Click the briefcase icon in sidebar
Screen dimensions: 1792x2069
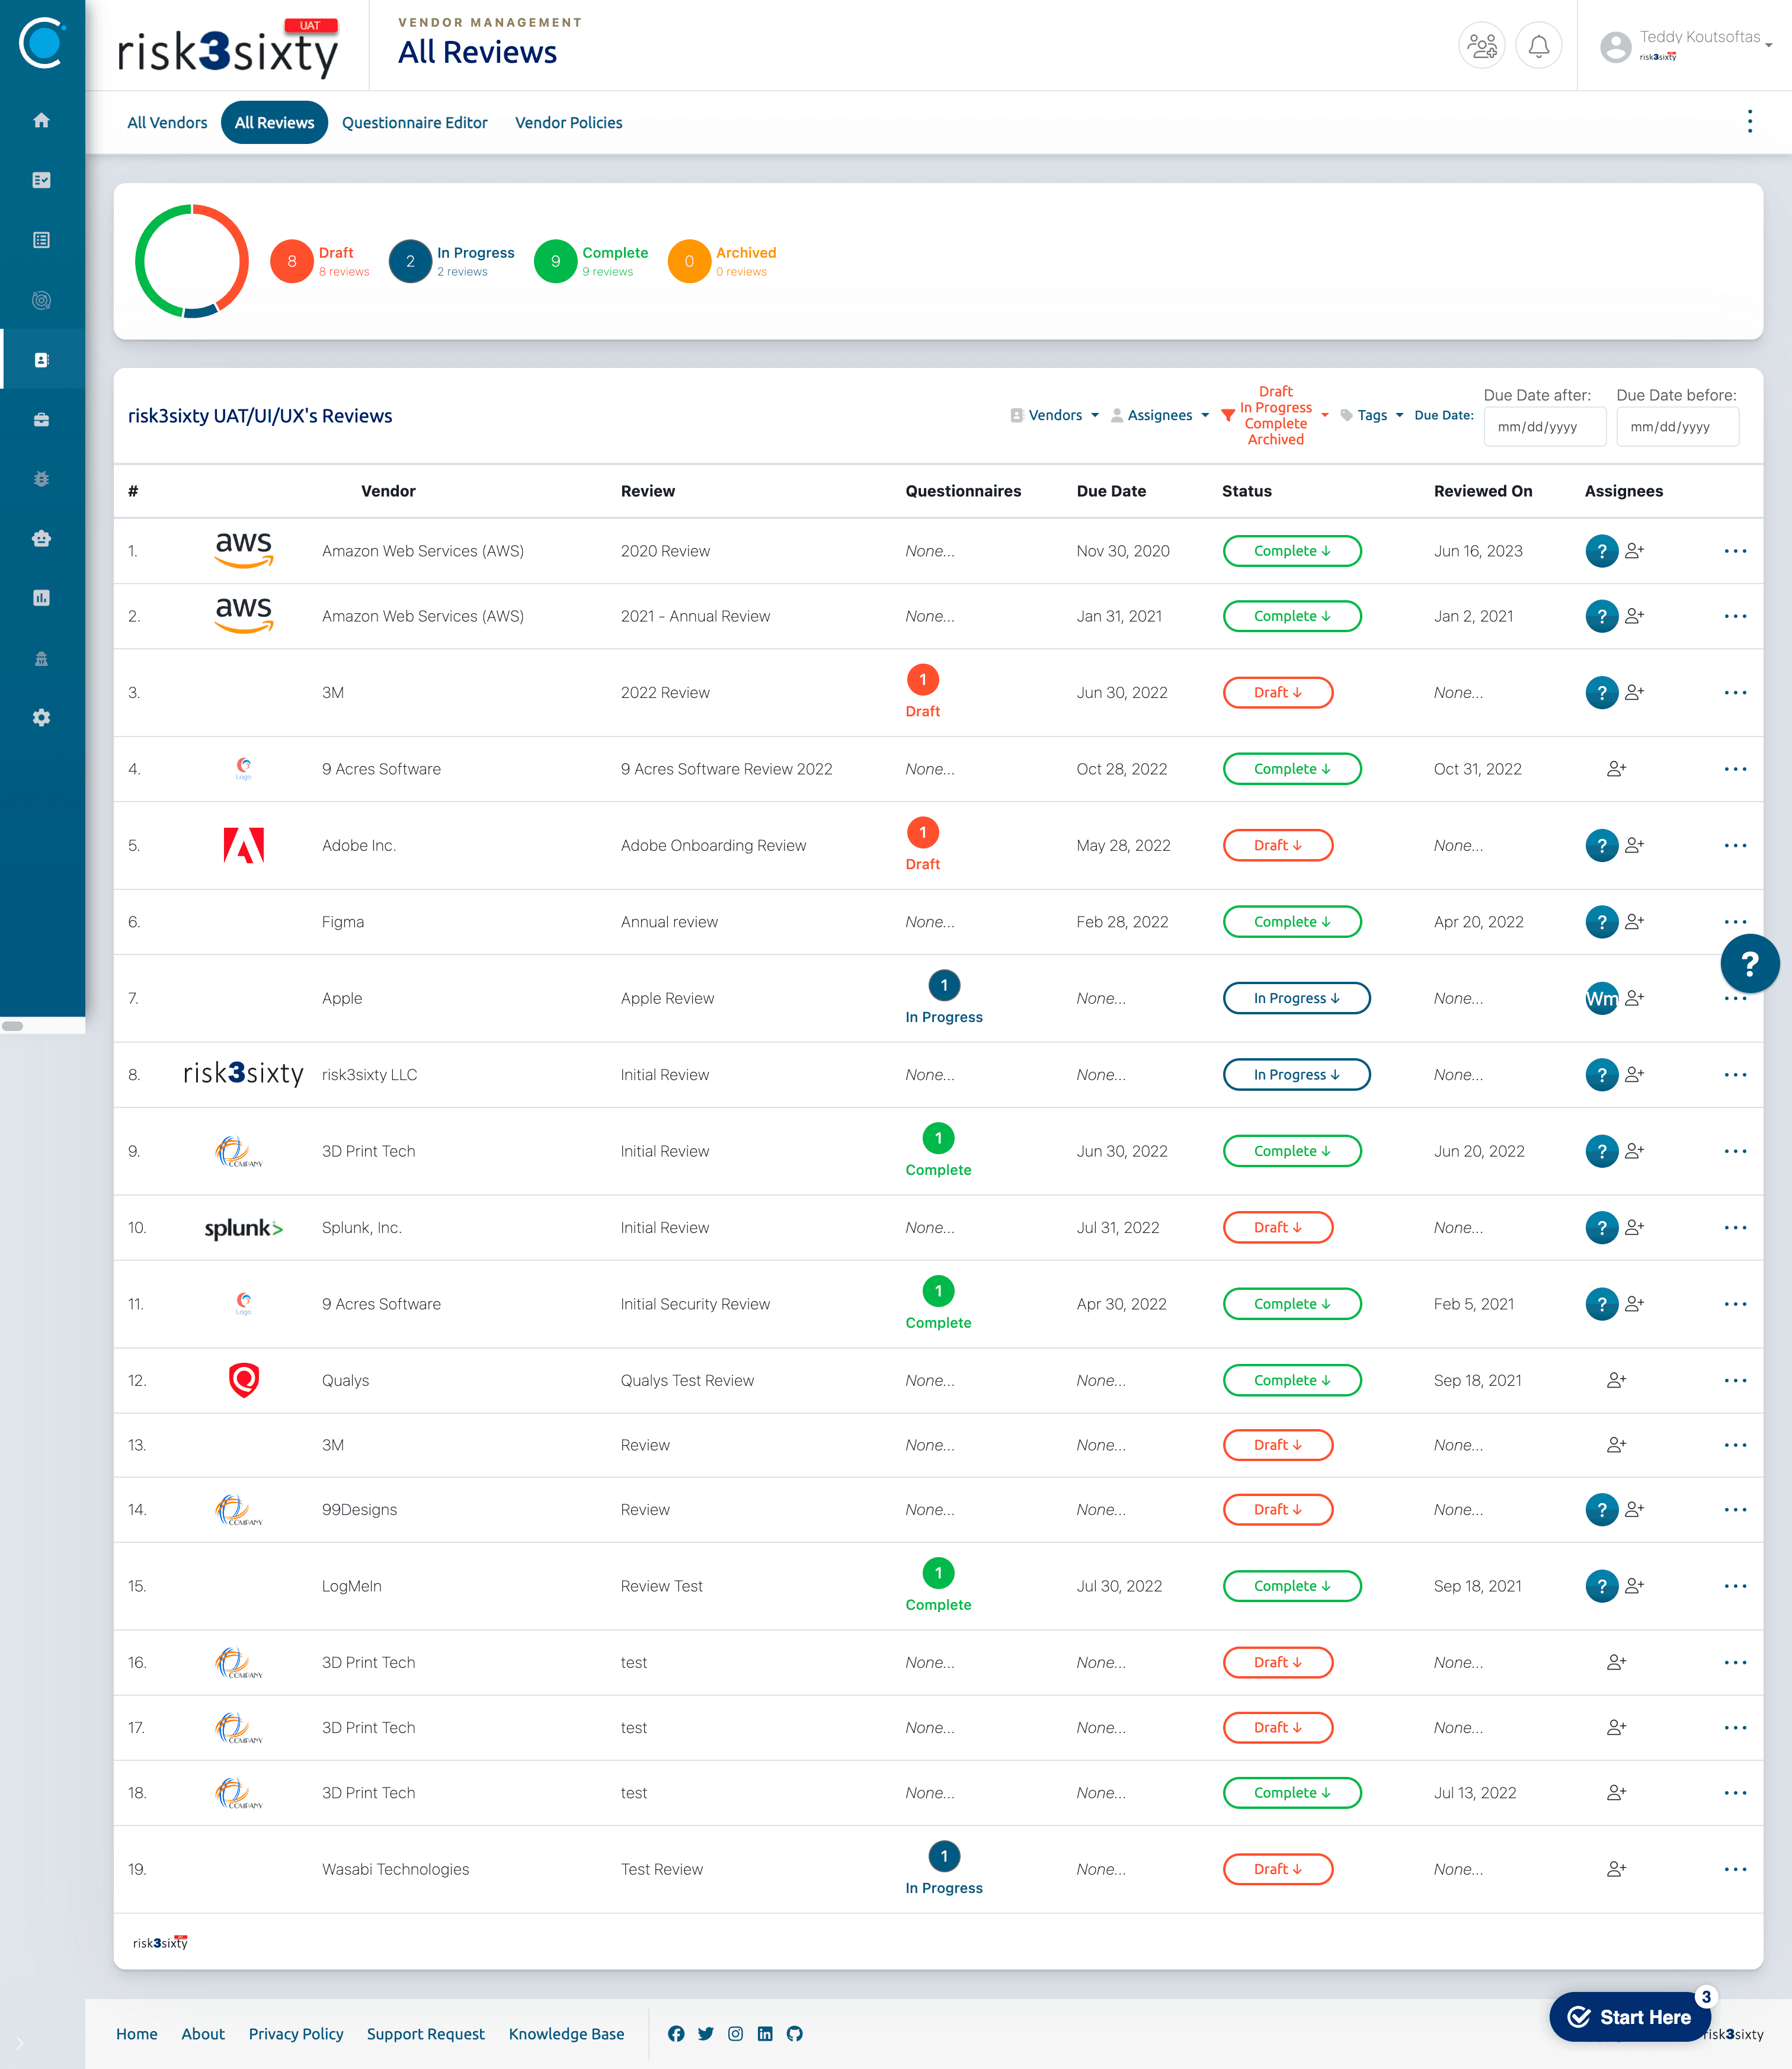(41, 419)
